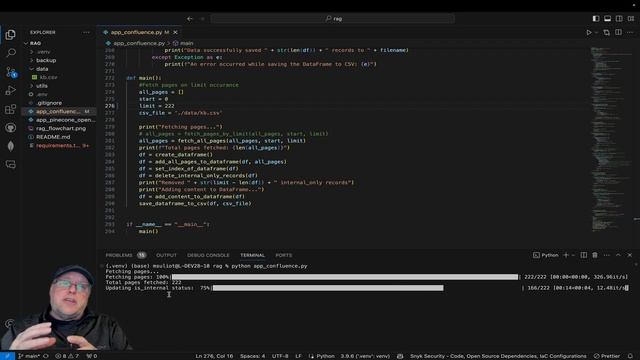Switch to the Ports panel tab
Viewport: 640px width, 360px height.
pyautogui.click(x=284, y=255)
